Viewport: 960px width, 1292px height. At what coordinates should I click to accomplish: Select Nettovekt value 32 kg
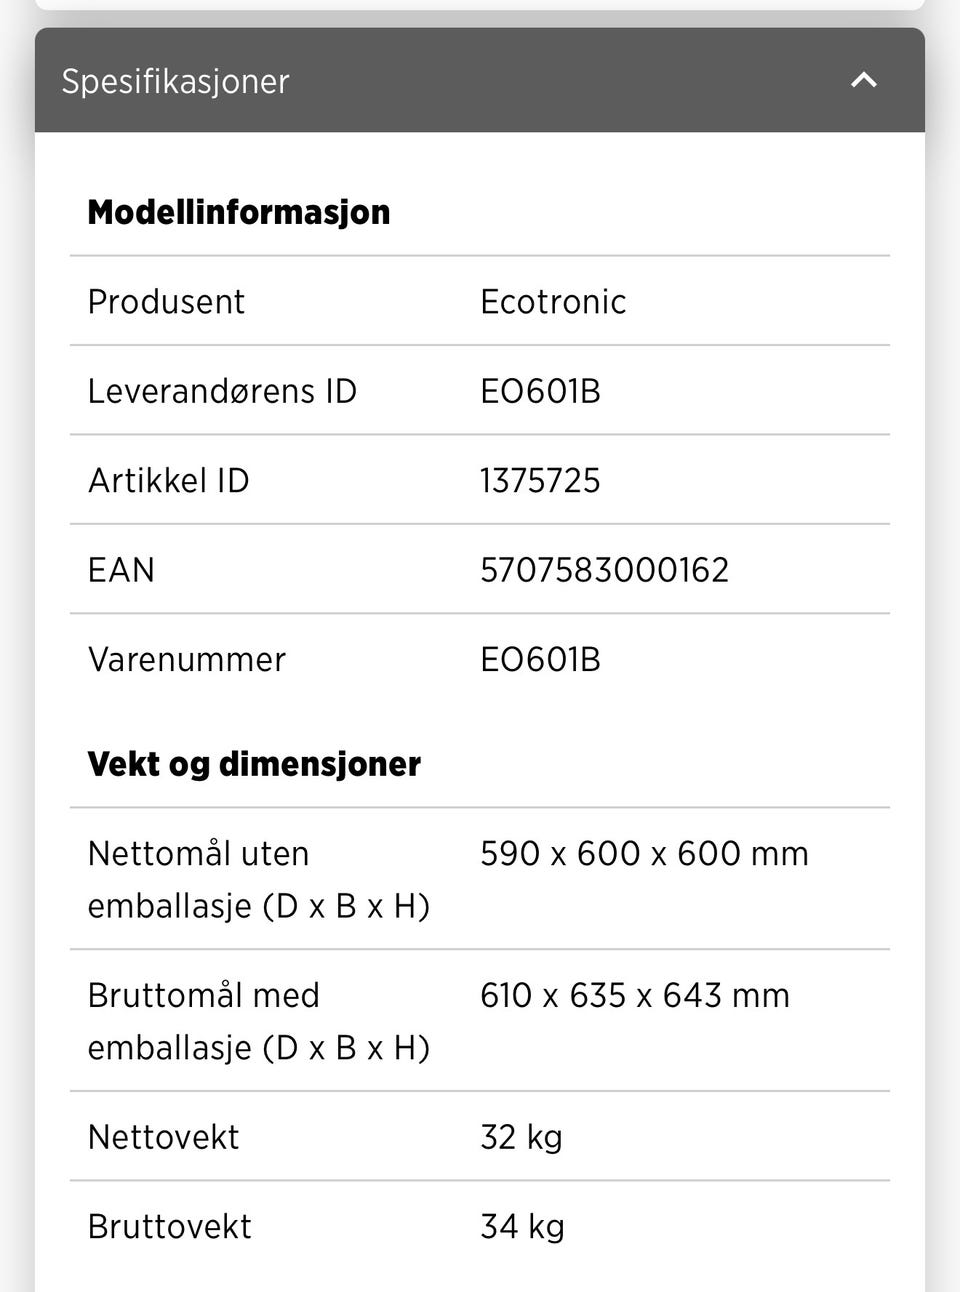[521, 1137]
